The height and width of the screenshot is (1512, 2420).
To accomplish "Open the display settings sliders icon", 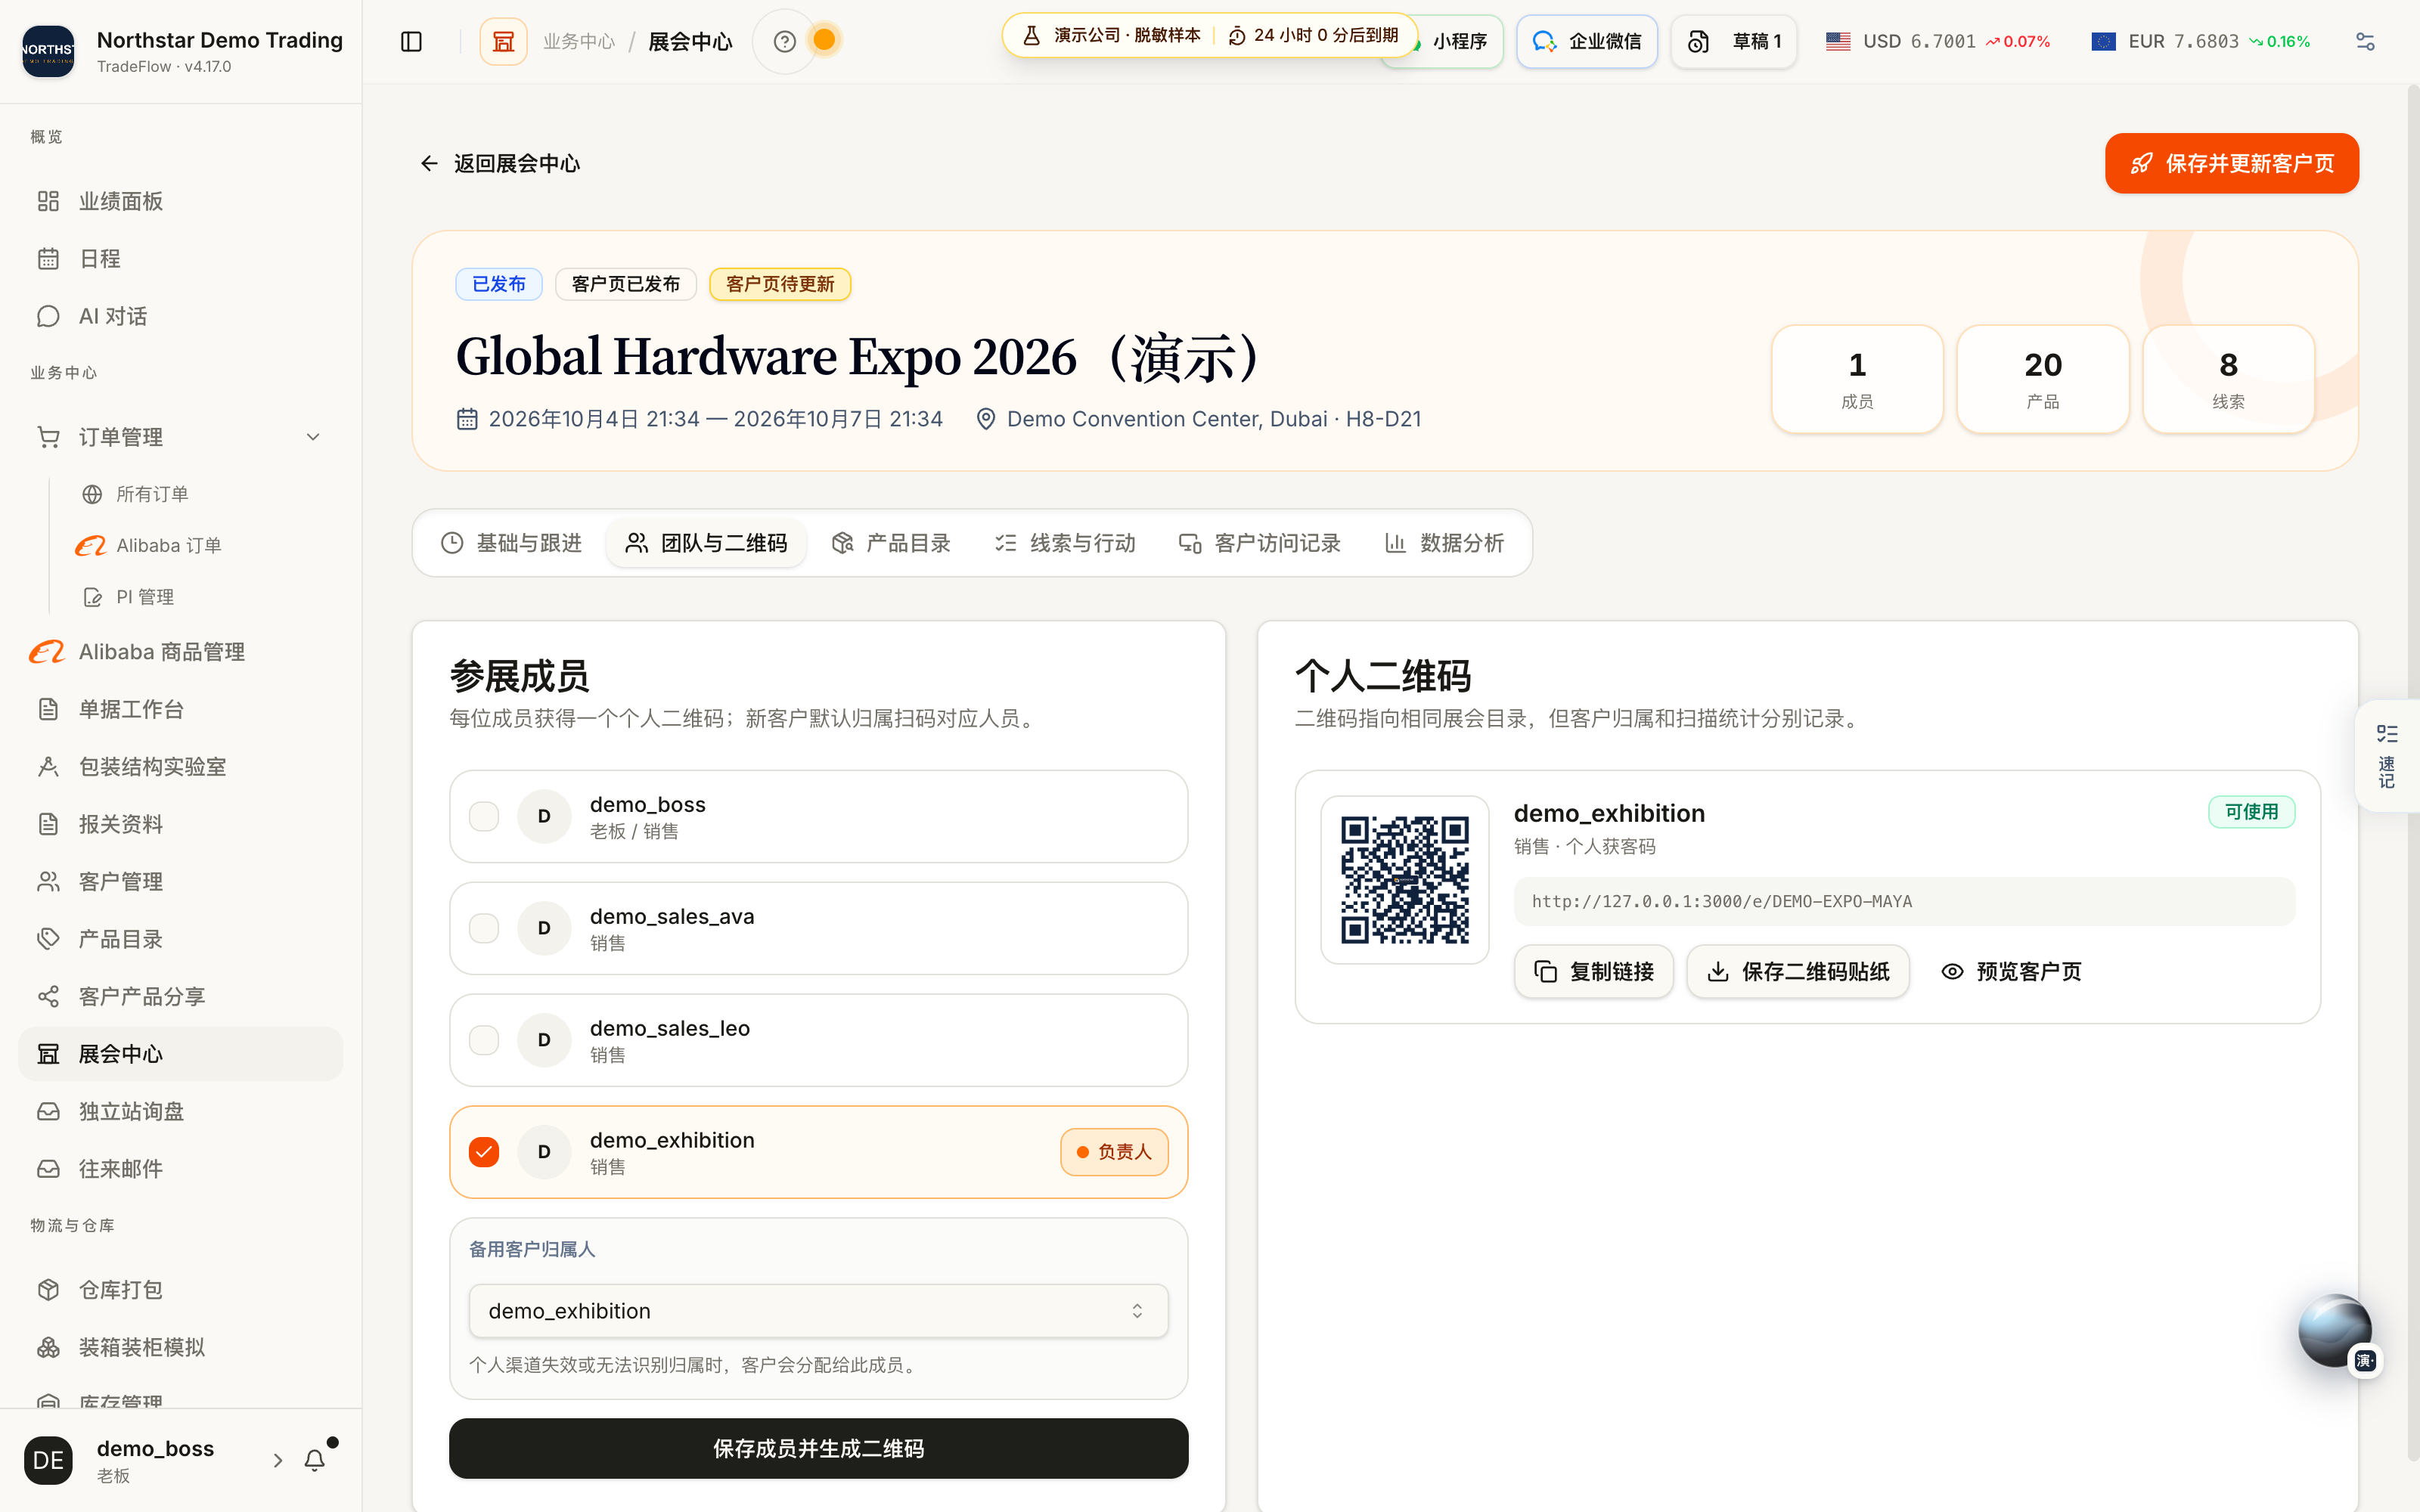I will (x=2365, y=41).
